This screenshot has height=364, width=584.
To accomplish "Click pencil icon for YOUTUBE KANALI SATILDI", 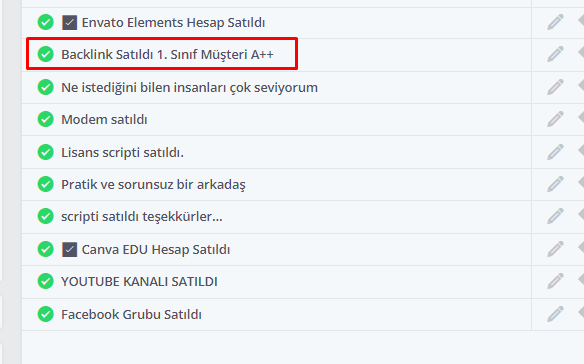I will point(555,281).
